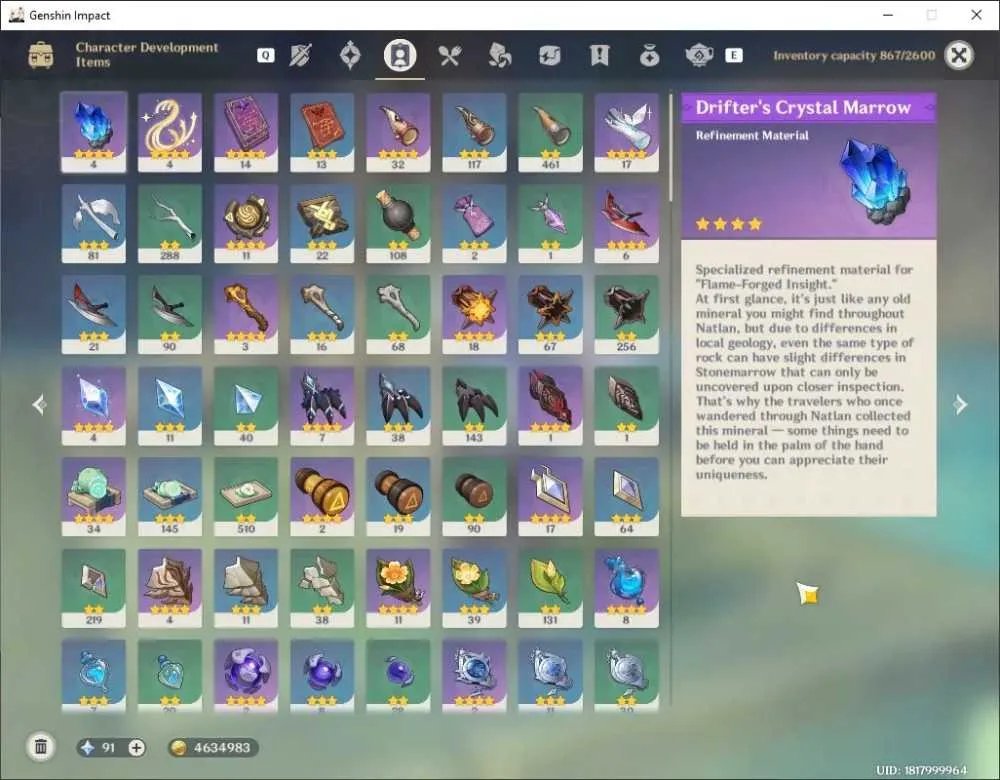Choose the green leaf item with count 131
The height and width of the screenshot is (780, 1000).
point(550,589)
